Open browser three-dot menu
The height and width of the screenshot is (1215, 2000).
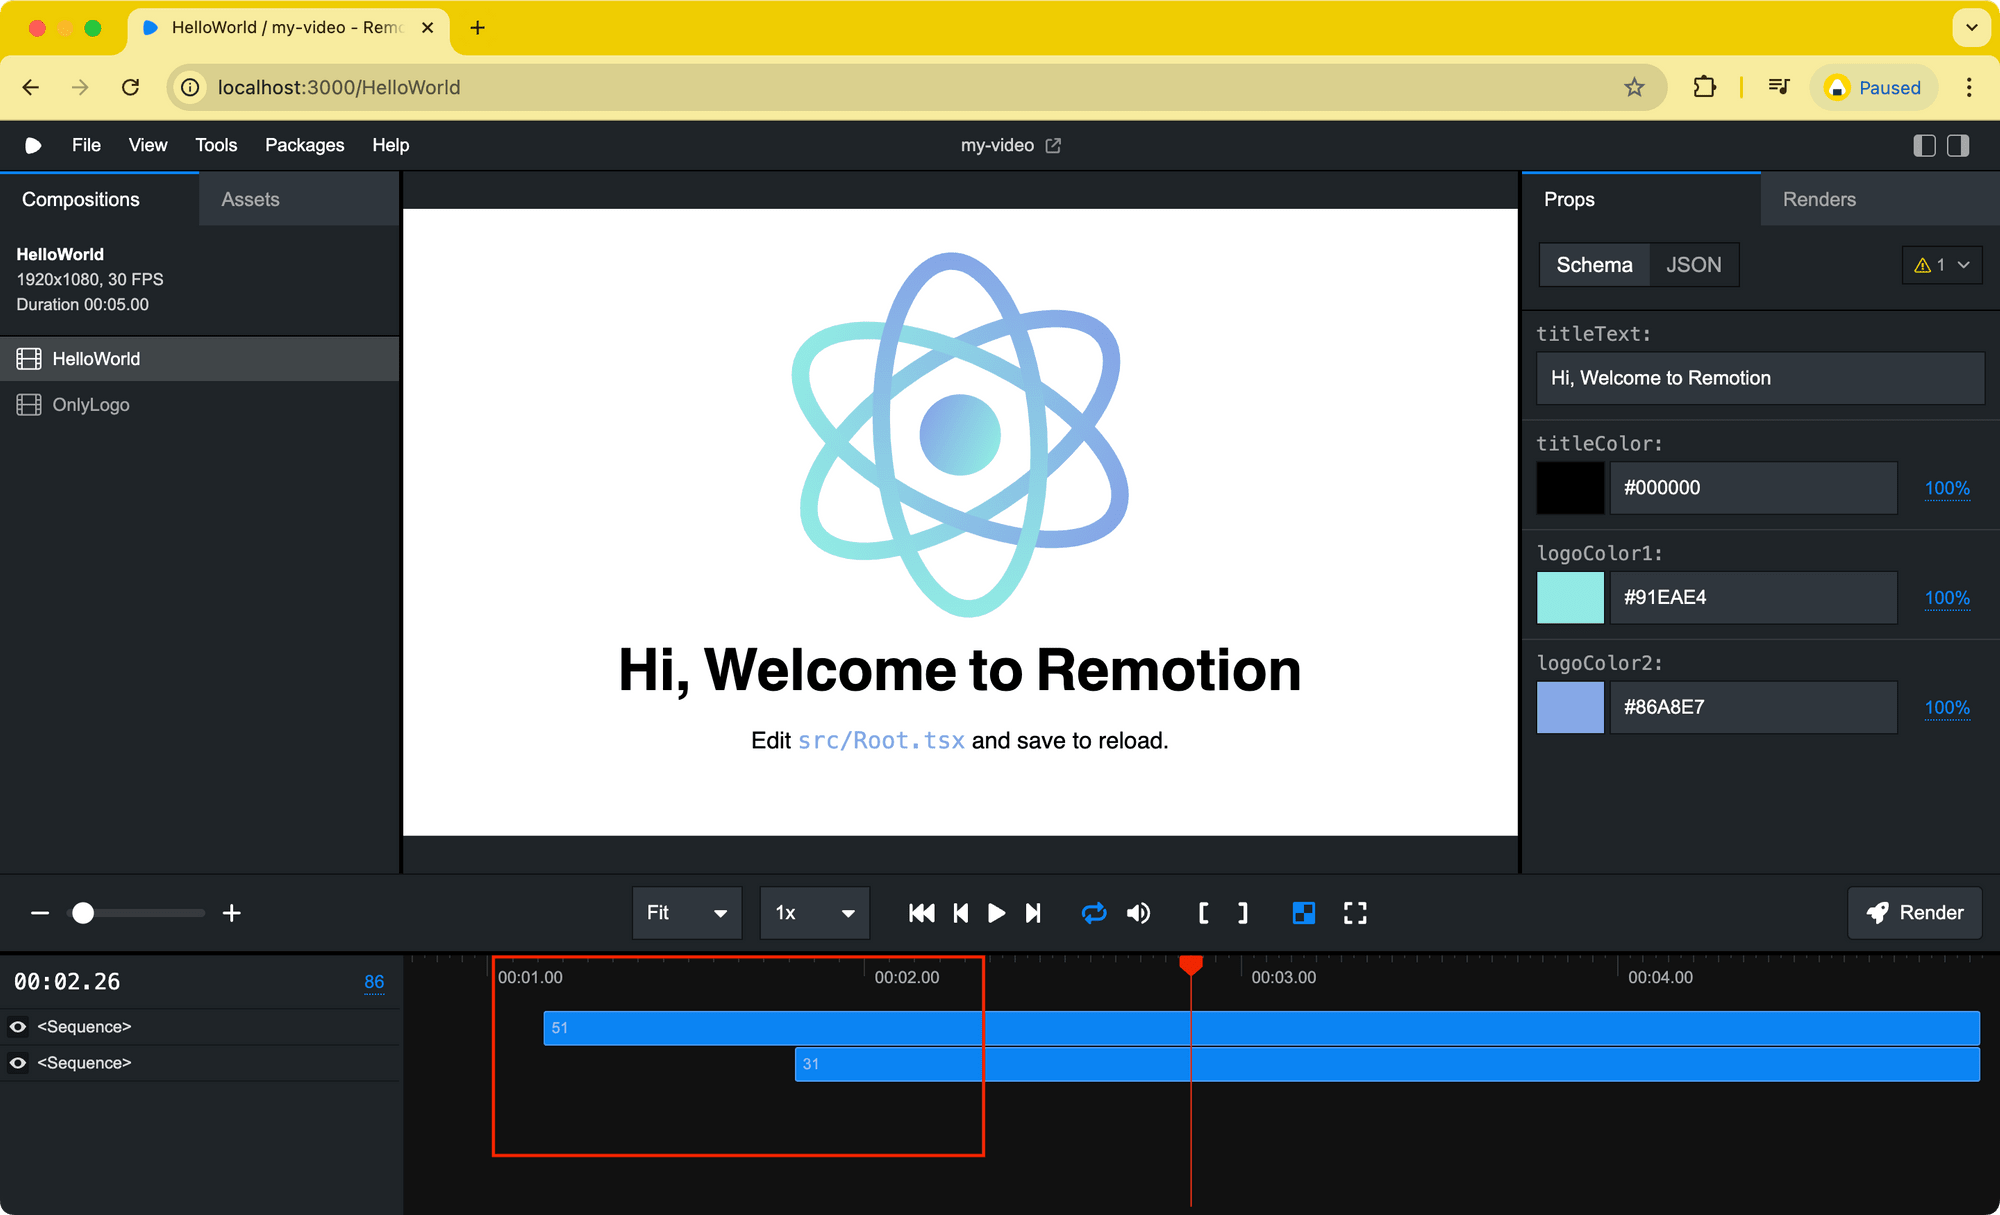click(x=1969, y=87)
